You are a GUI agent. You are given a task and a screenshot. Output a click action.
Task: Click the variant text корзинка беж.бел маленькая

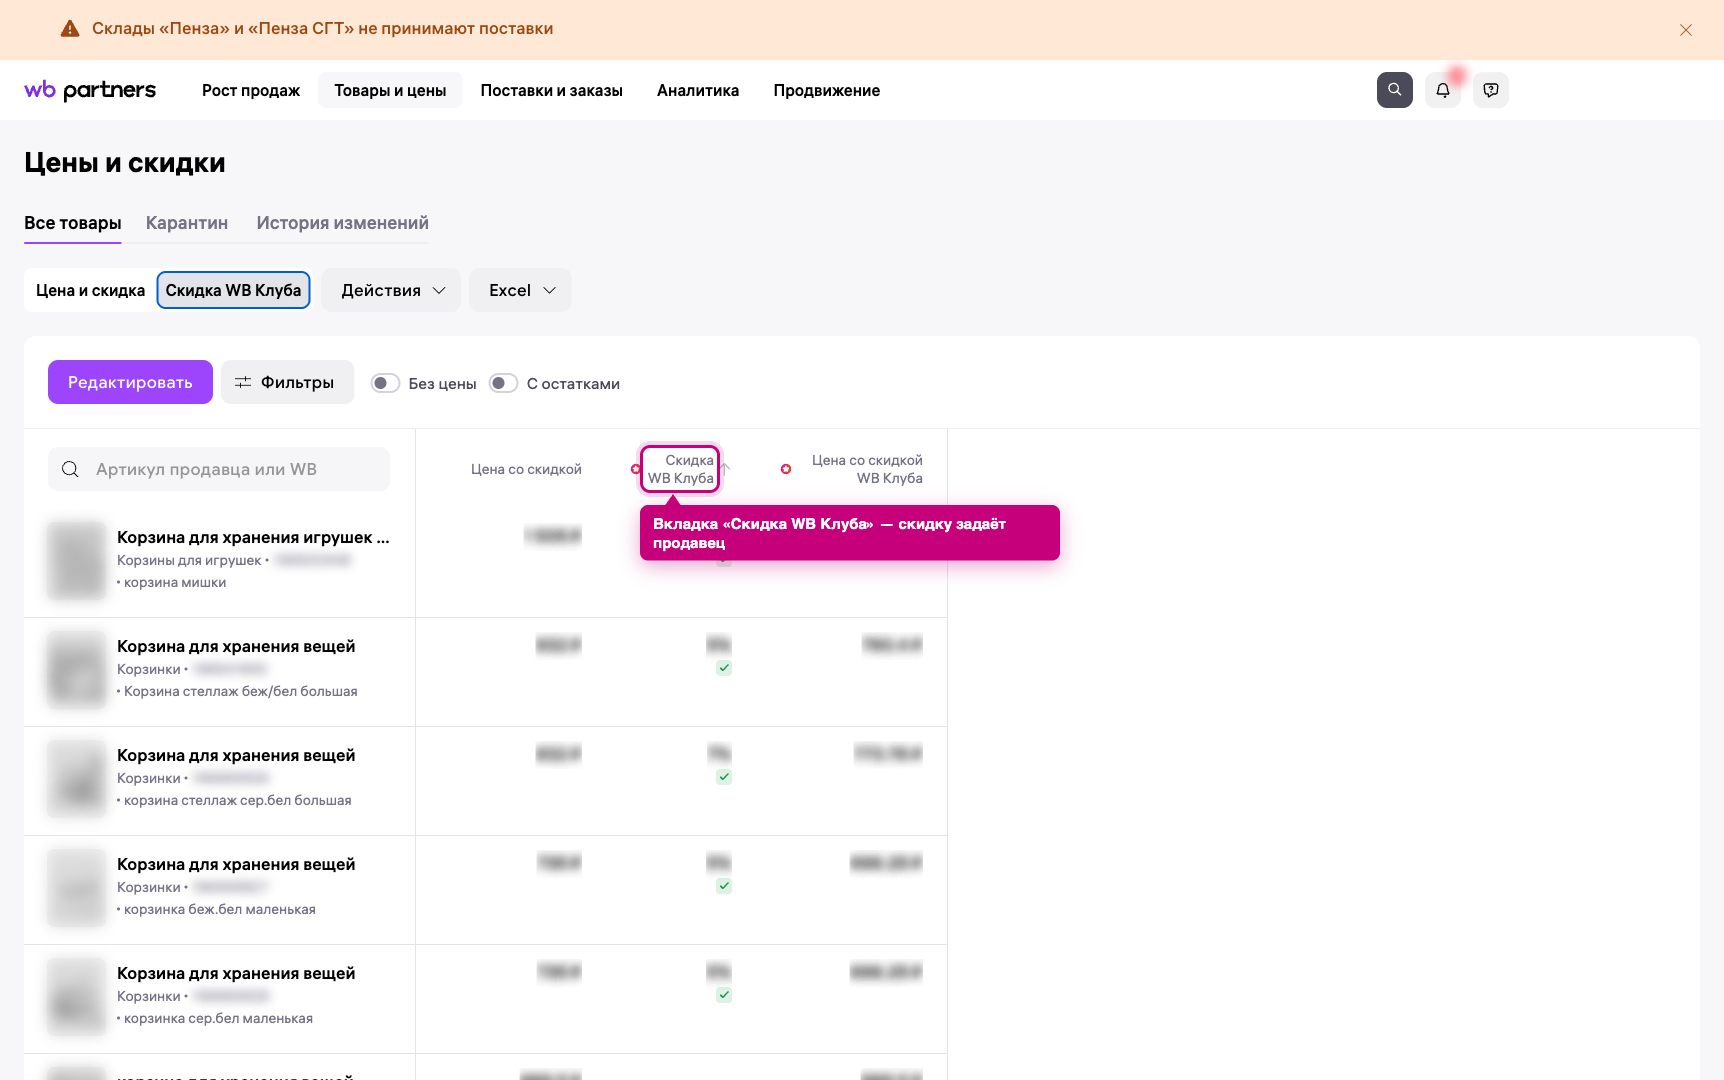click(x=220, y=909)
